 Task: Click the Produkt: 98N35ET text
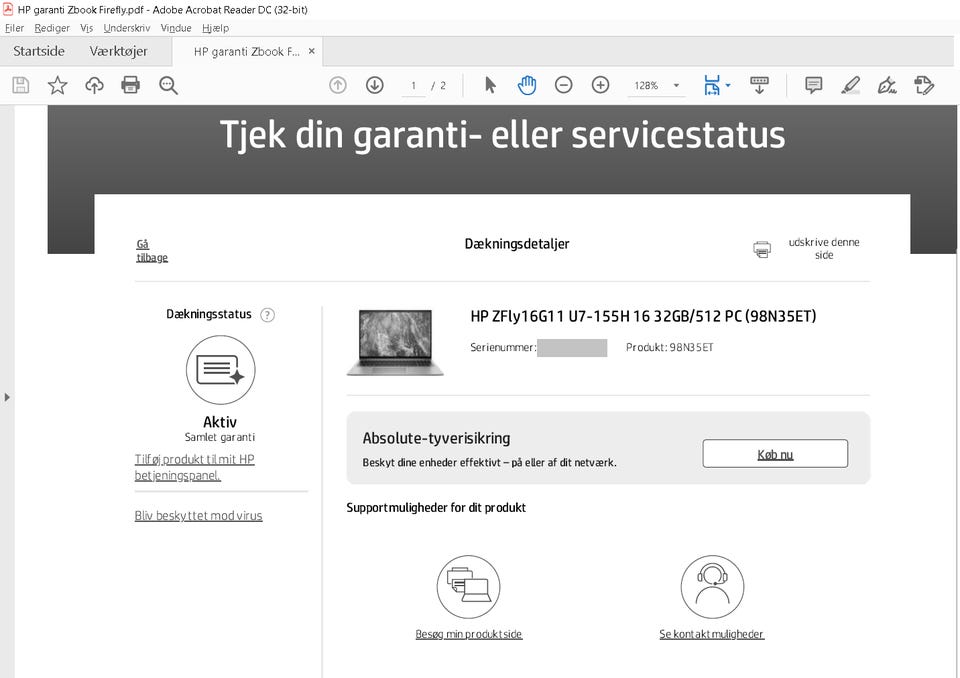(x=669, y=347)
